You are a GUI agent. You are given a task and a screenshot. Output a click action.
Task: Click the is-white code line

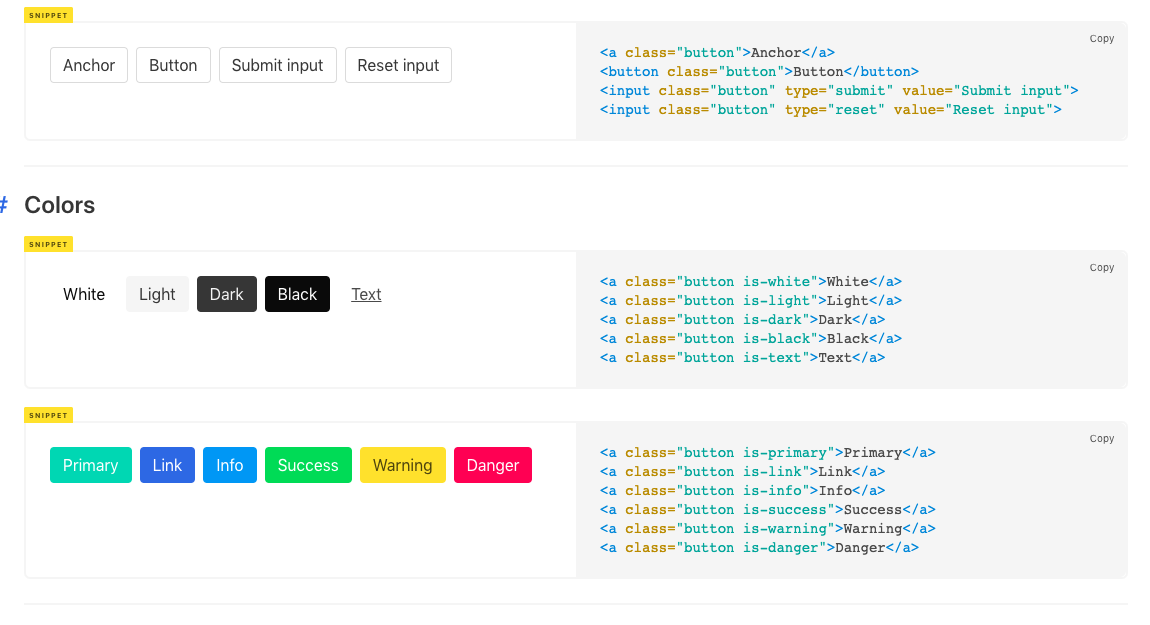click(751, 282)
